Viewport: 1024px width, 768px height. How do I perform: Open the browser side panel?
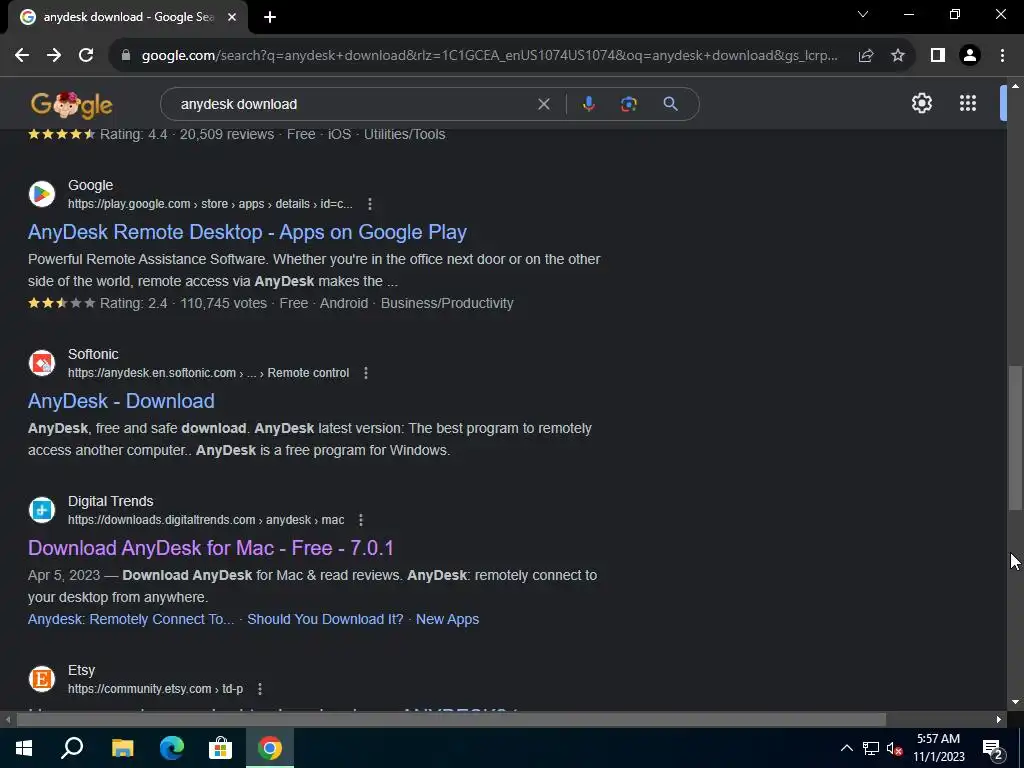(x=938, y=56)
